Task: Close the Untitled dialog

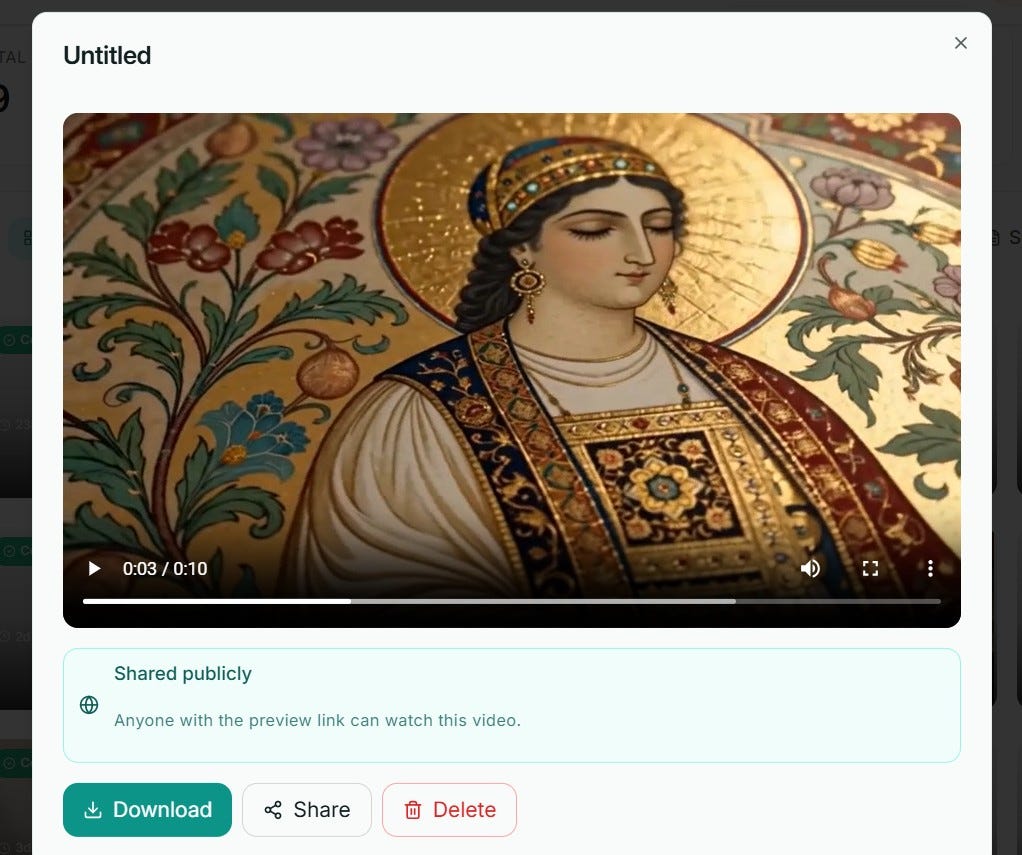Action: pos(961,43)
